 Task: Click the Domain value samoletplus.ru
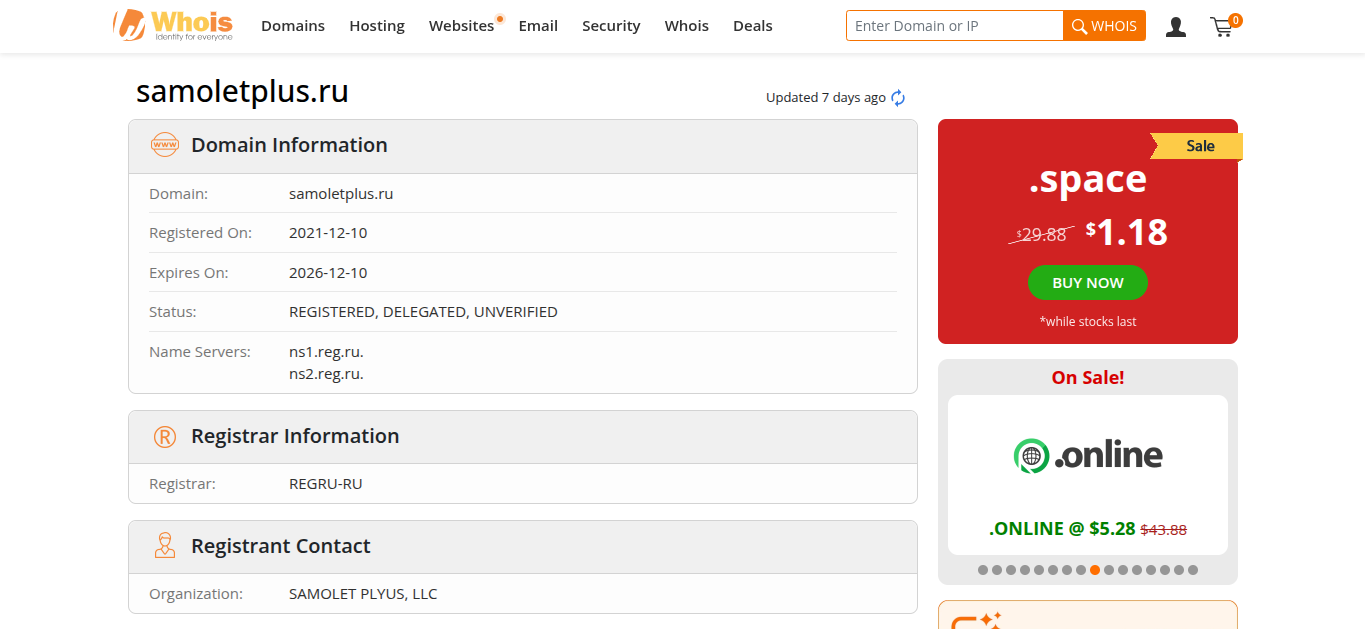point(341,194)
